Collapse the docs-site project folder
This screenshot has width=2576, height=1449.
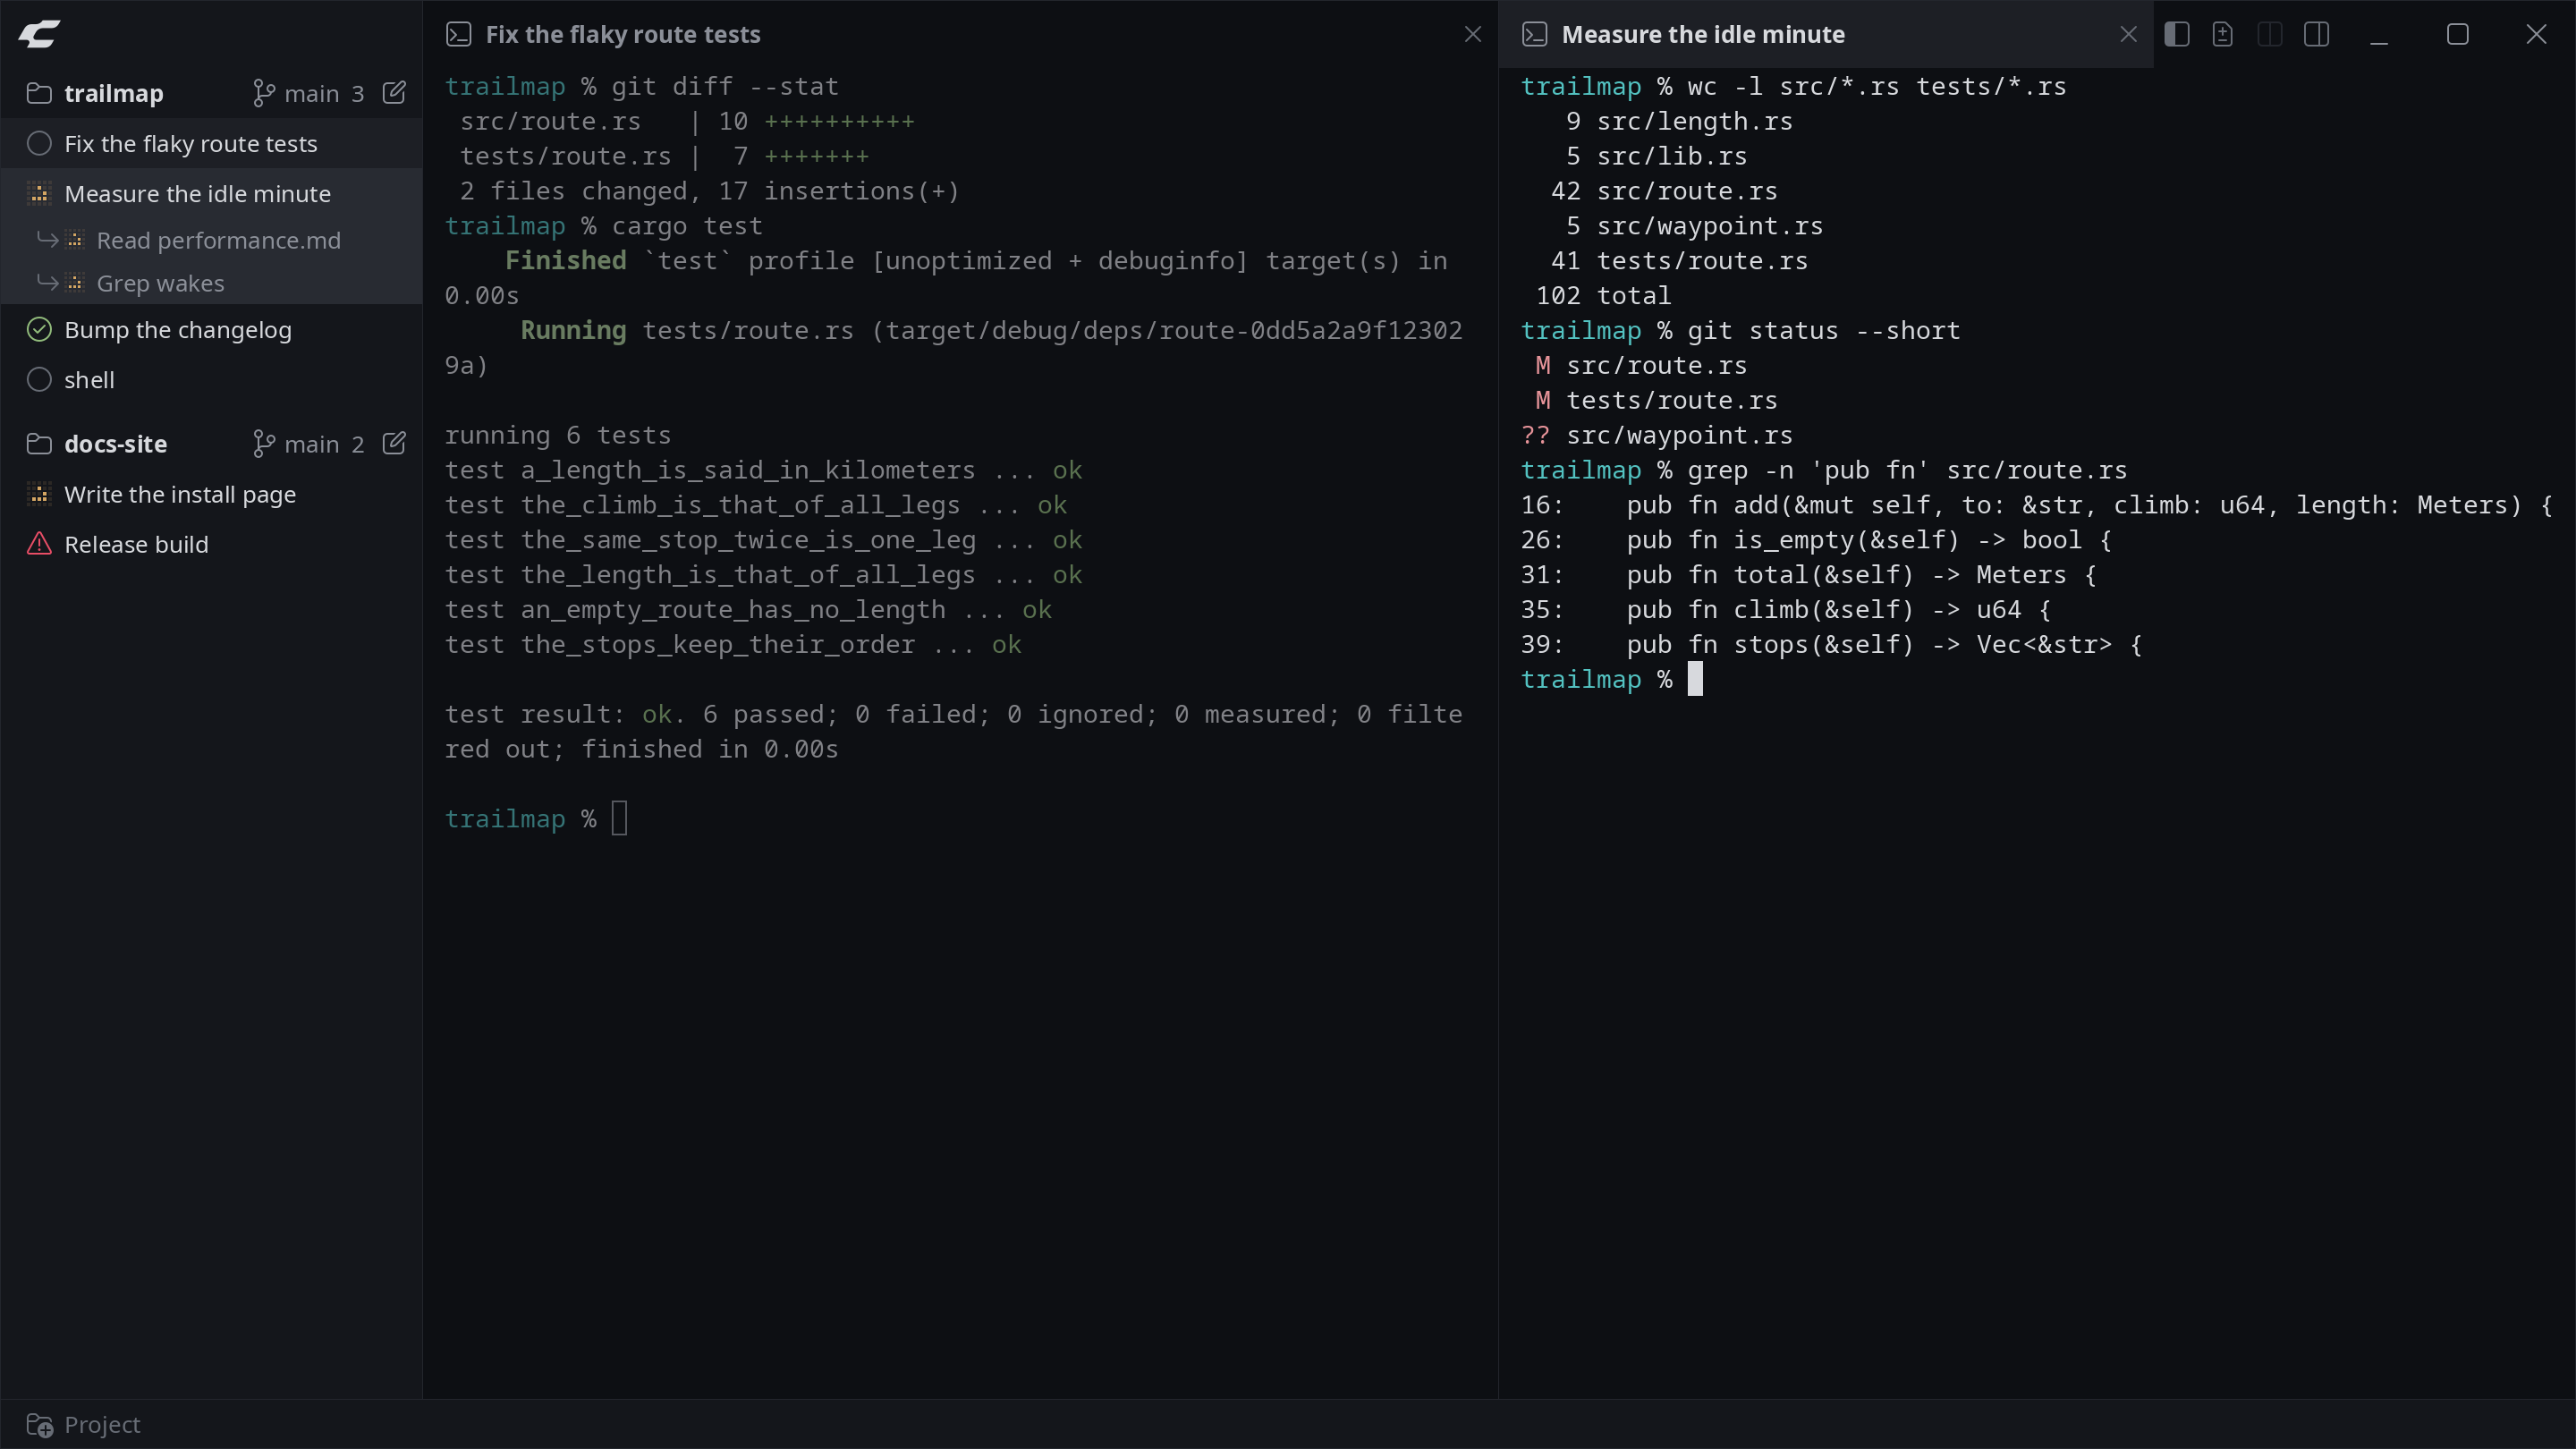(x=39, y=443)
